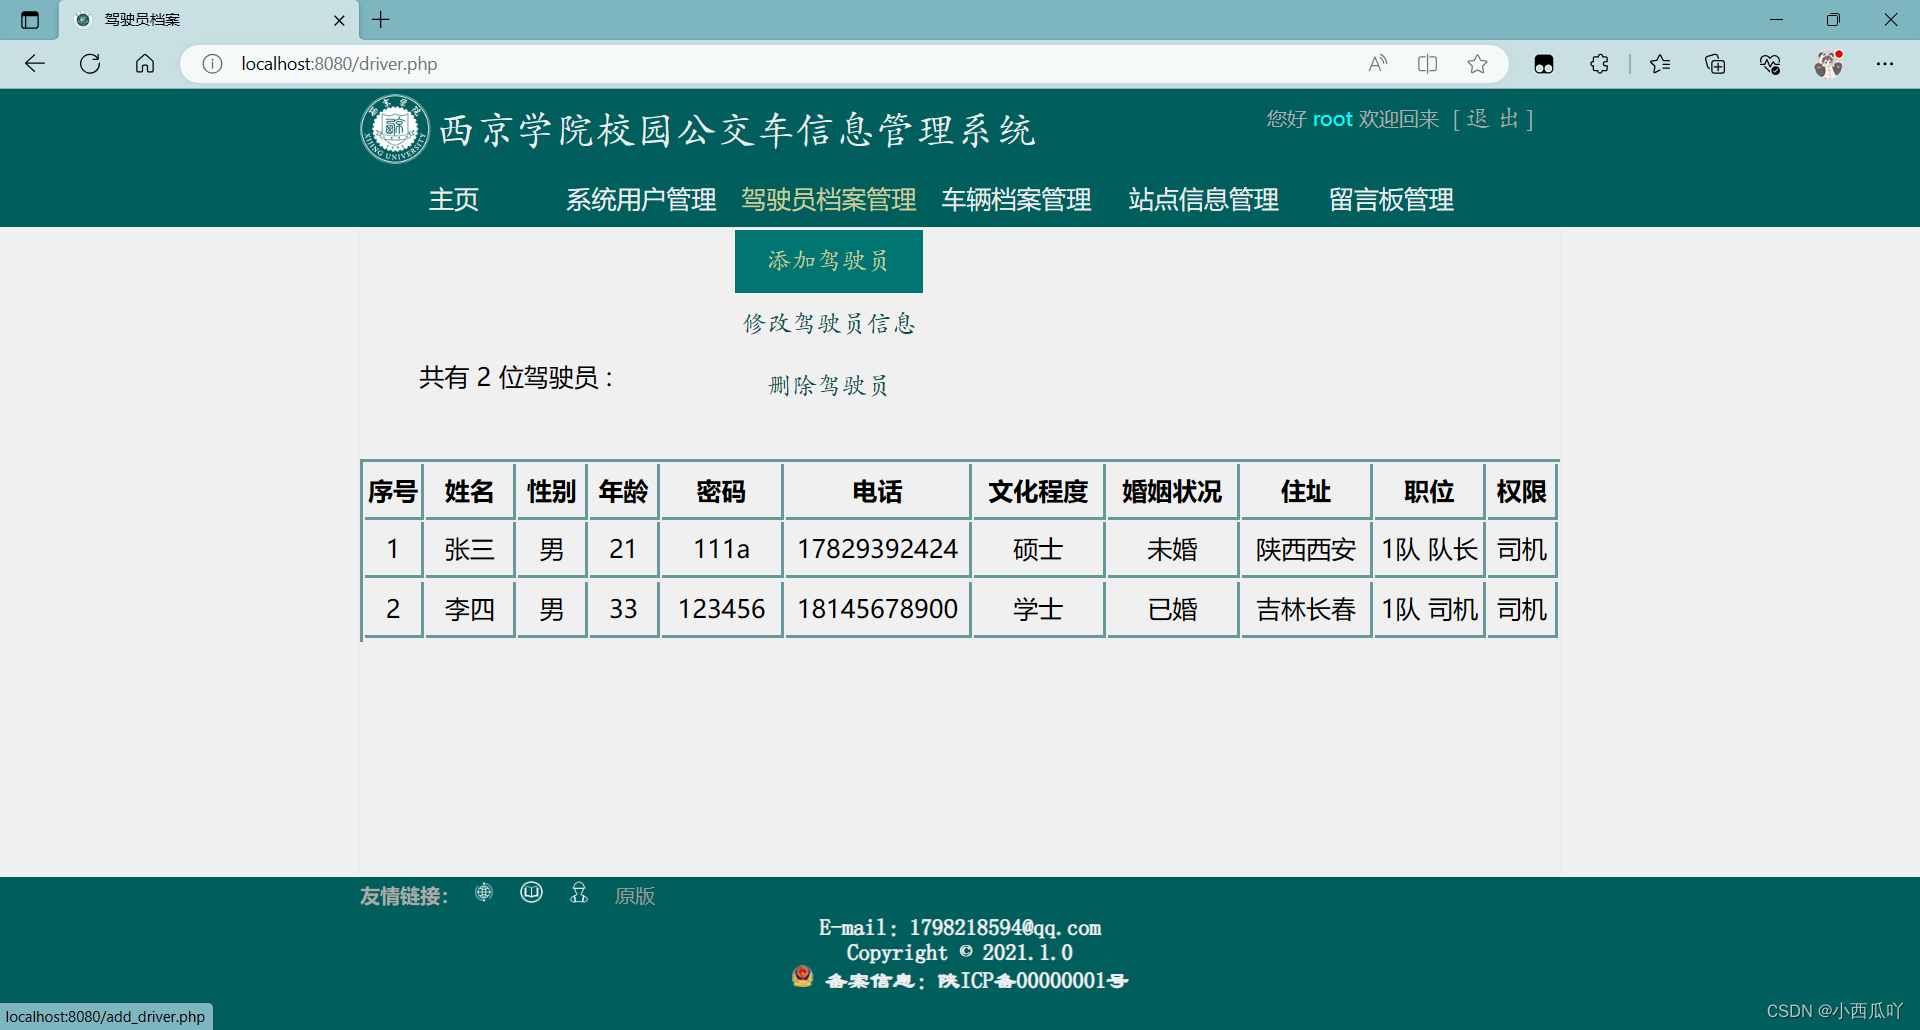Click the police badge filing icon
Image resolution: width=1920 pixels, height=1030 pixels.
(802, 976)
